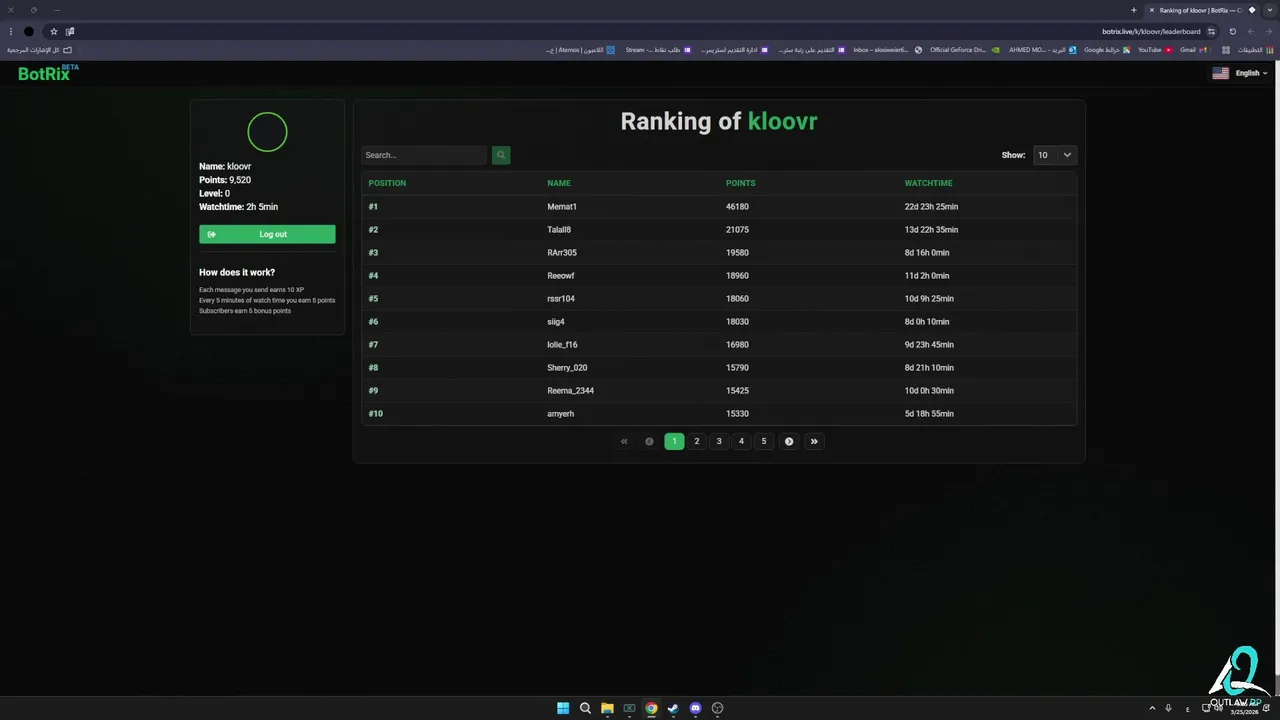Screen dimensions: 1280x720
Task: Select leaderboard page 2
Action: coord(697,441)
